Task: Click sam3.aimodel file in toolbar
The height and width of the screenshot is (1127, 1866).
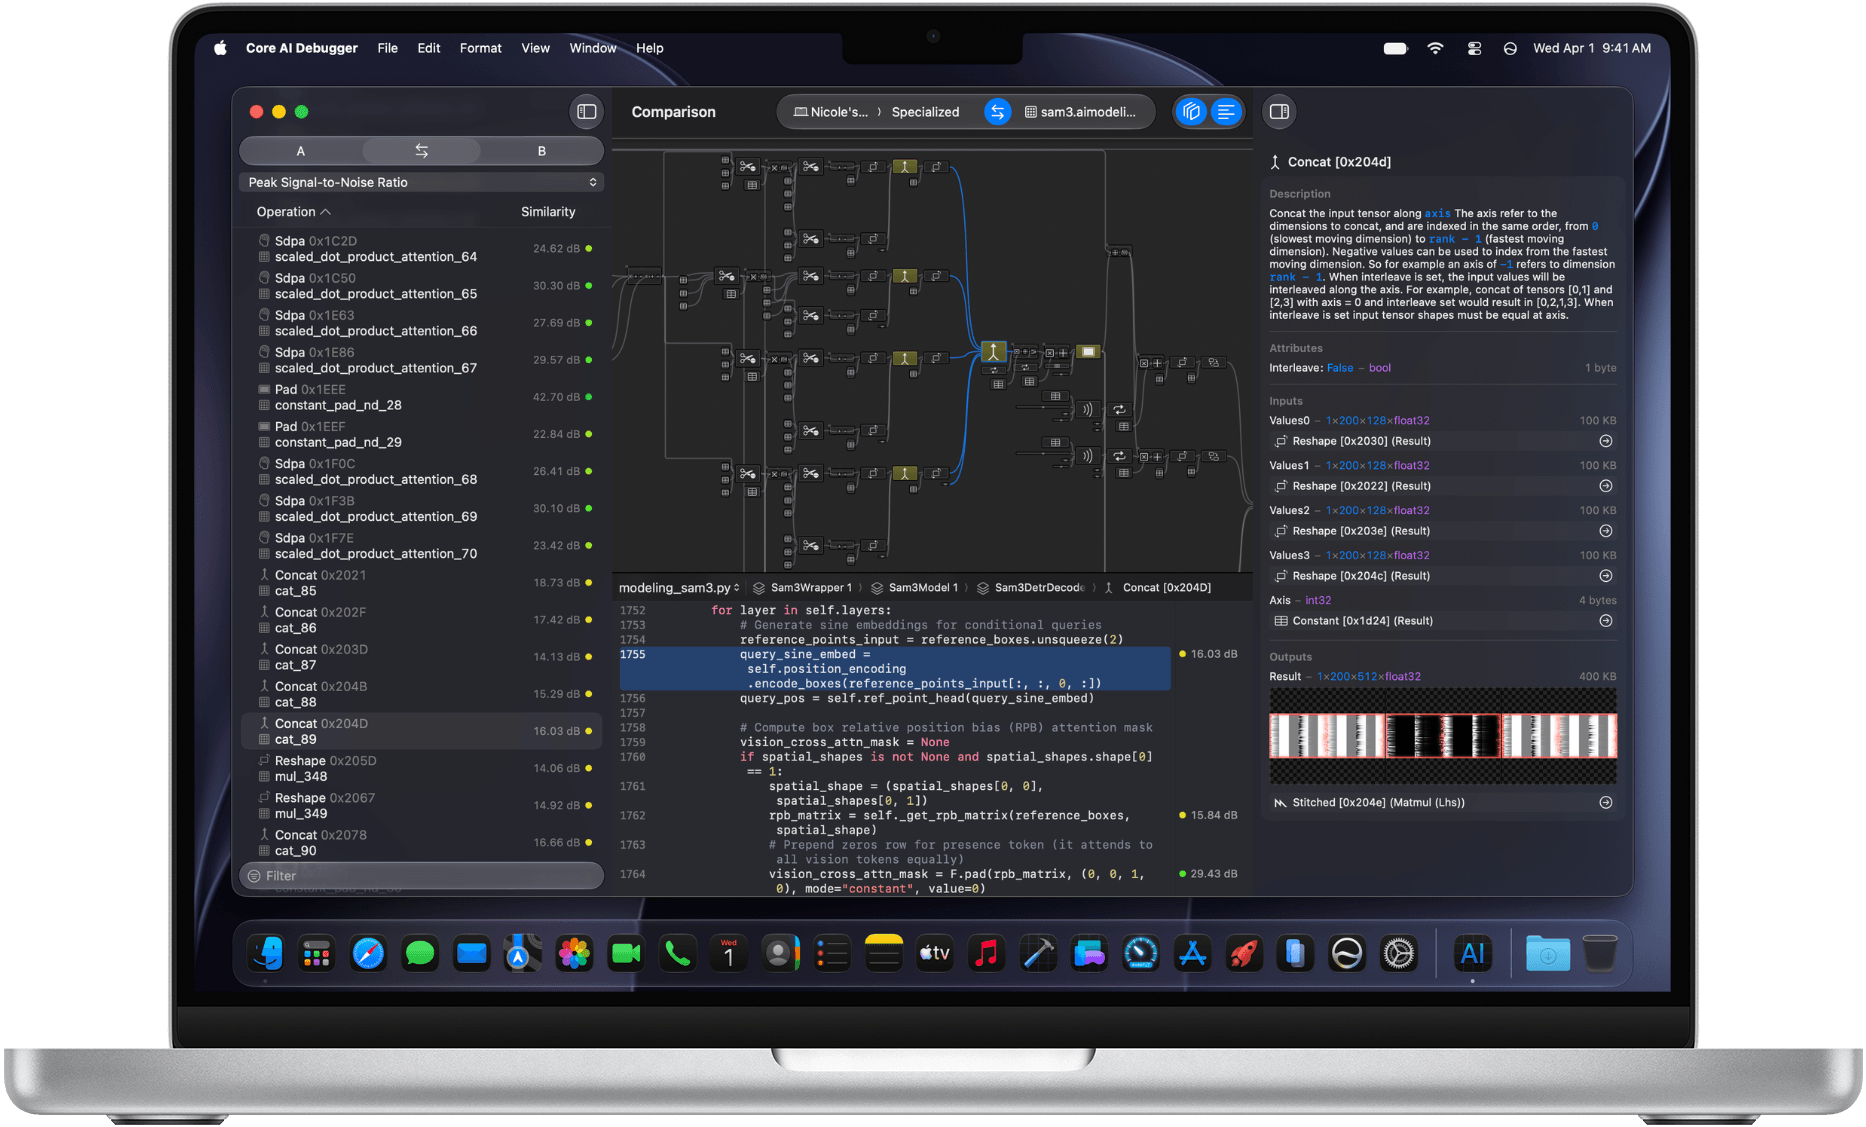Action: click(1081, 112)
